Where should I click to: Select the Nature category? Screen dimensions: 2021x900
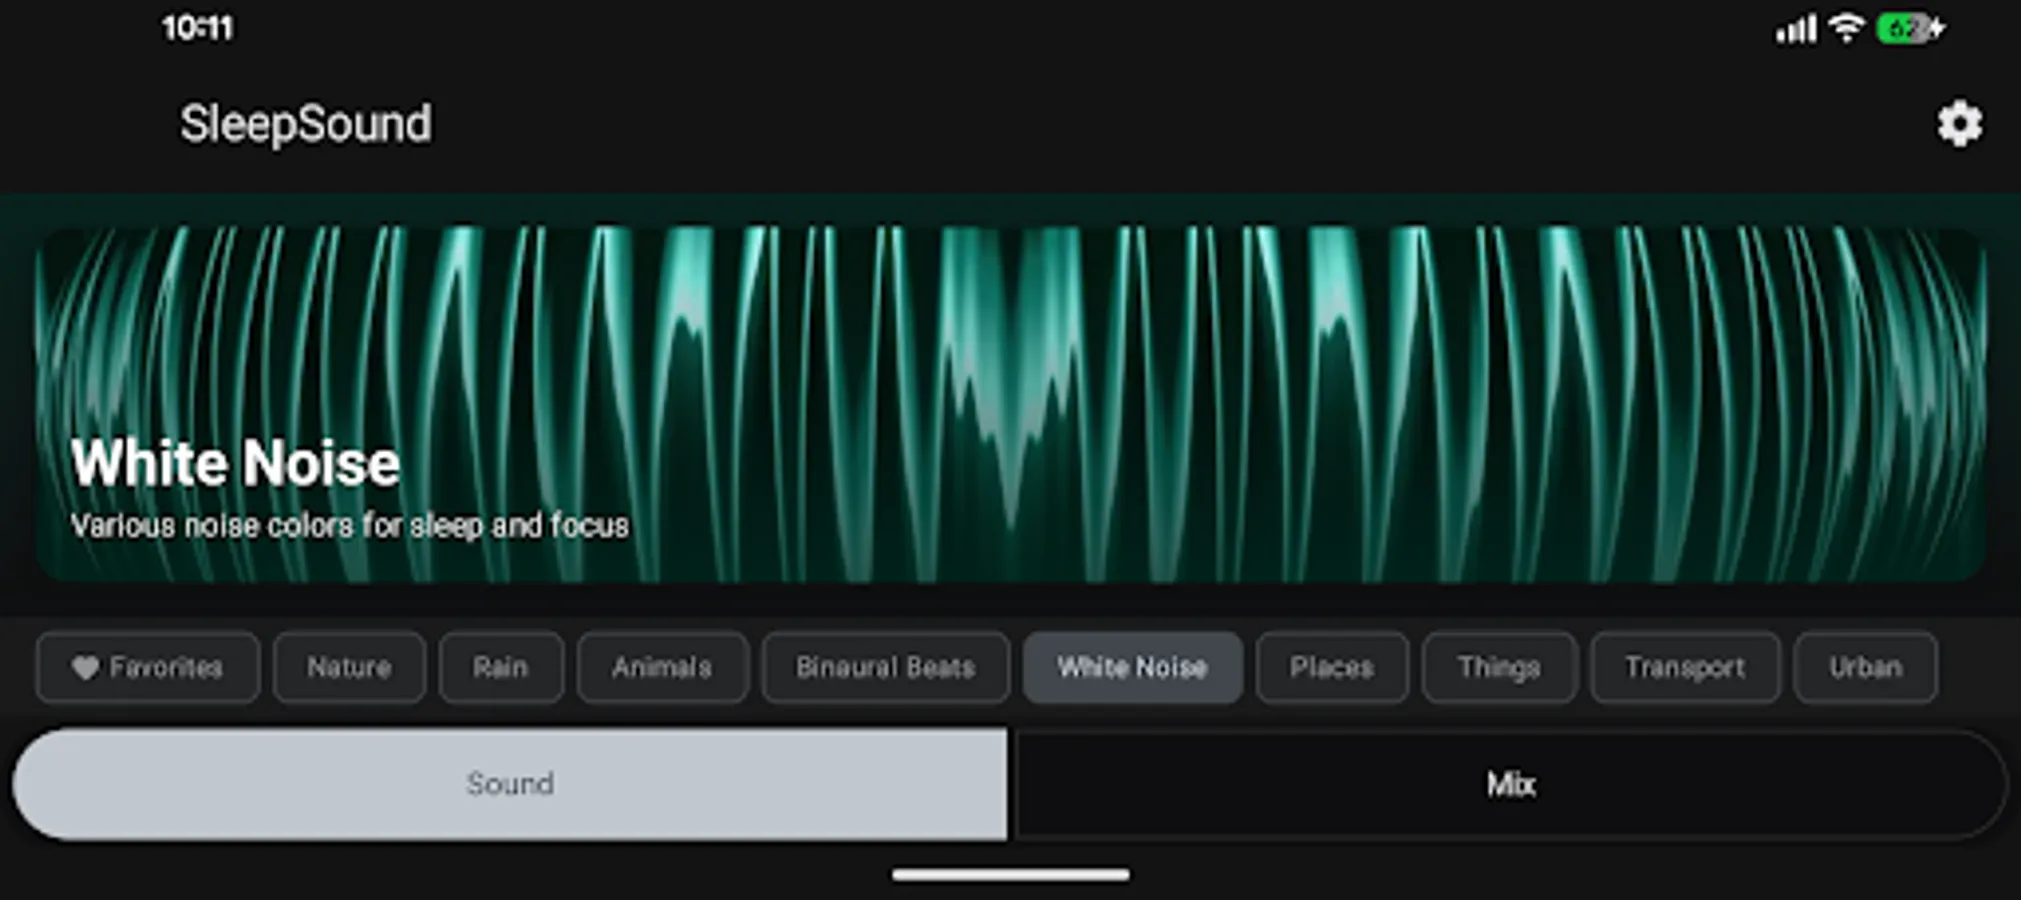click(x=349, y=667)
